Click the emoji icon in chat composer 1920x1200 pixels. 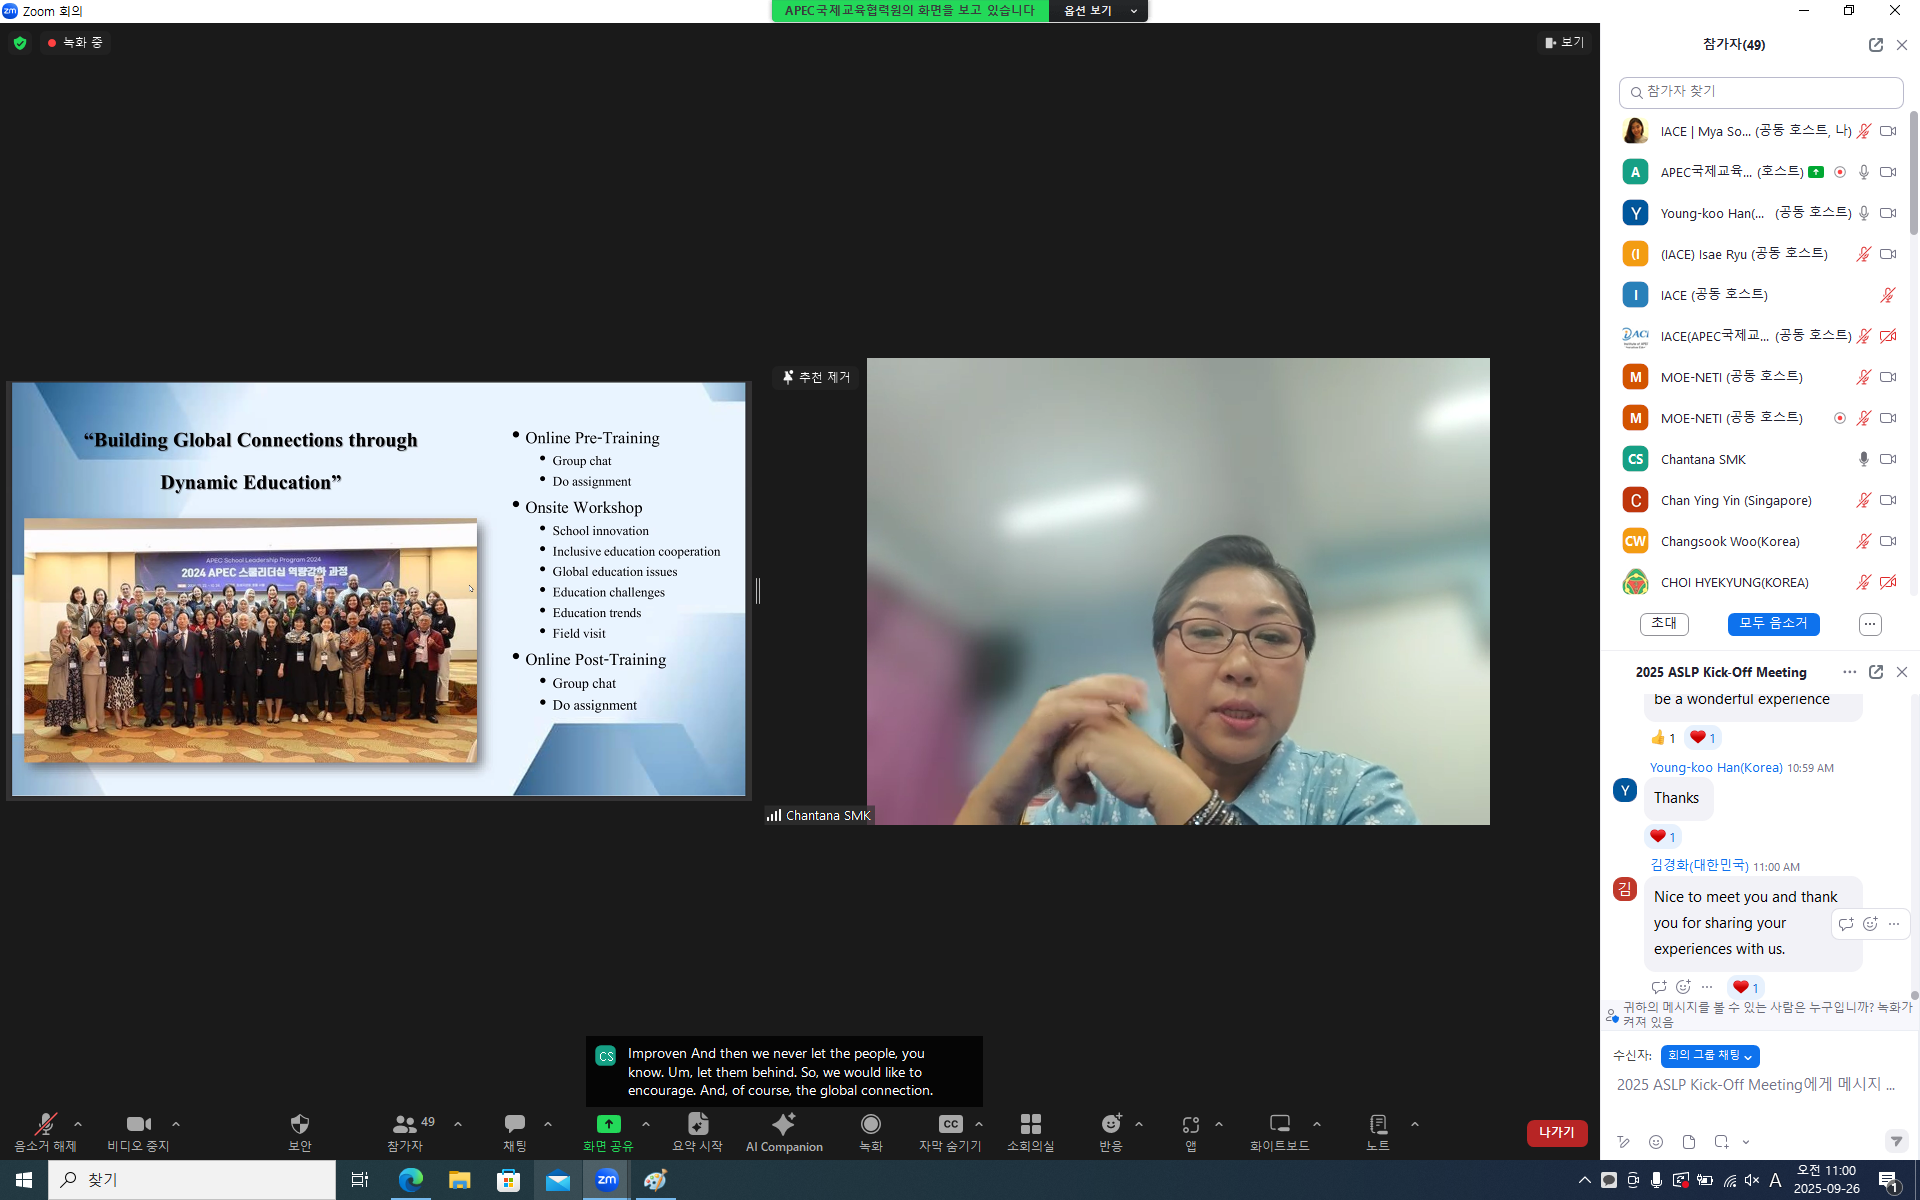click(1656, 1142)
